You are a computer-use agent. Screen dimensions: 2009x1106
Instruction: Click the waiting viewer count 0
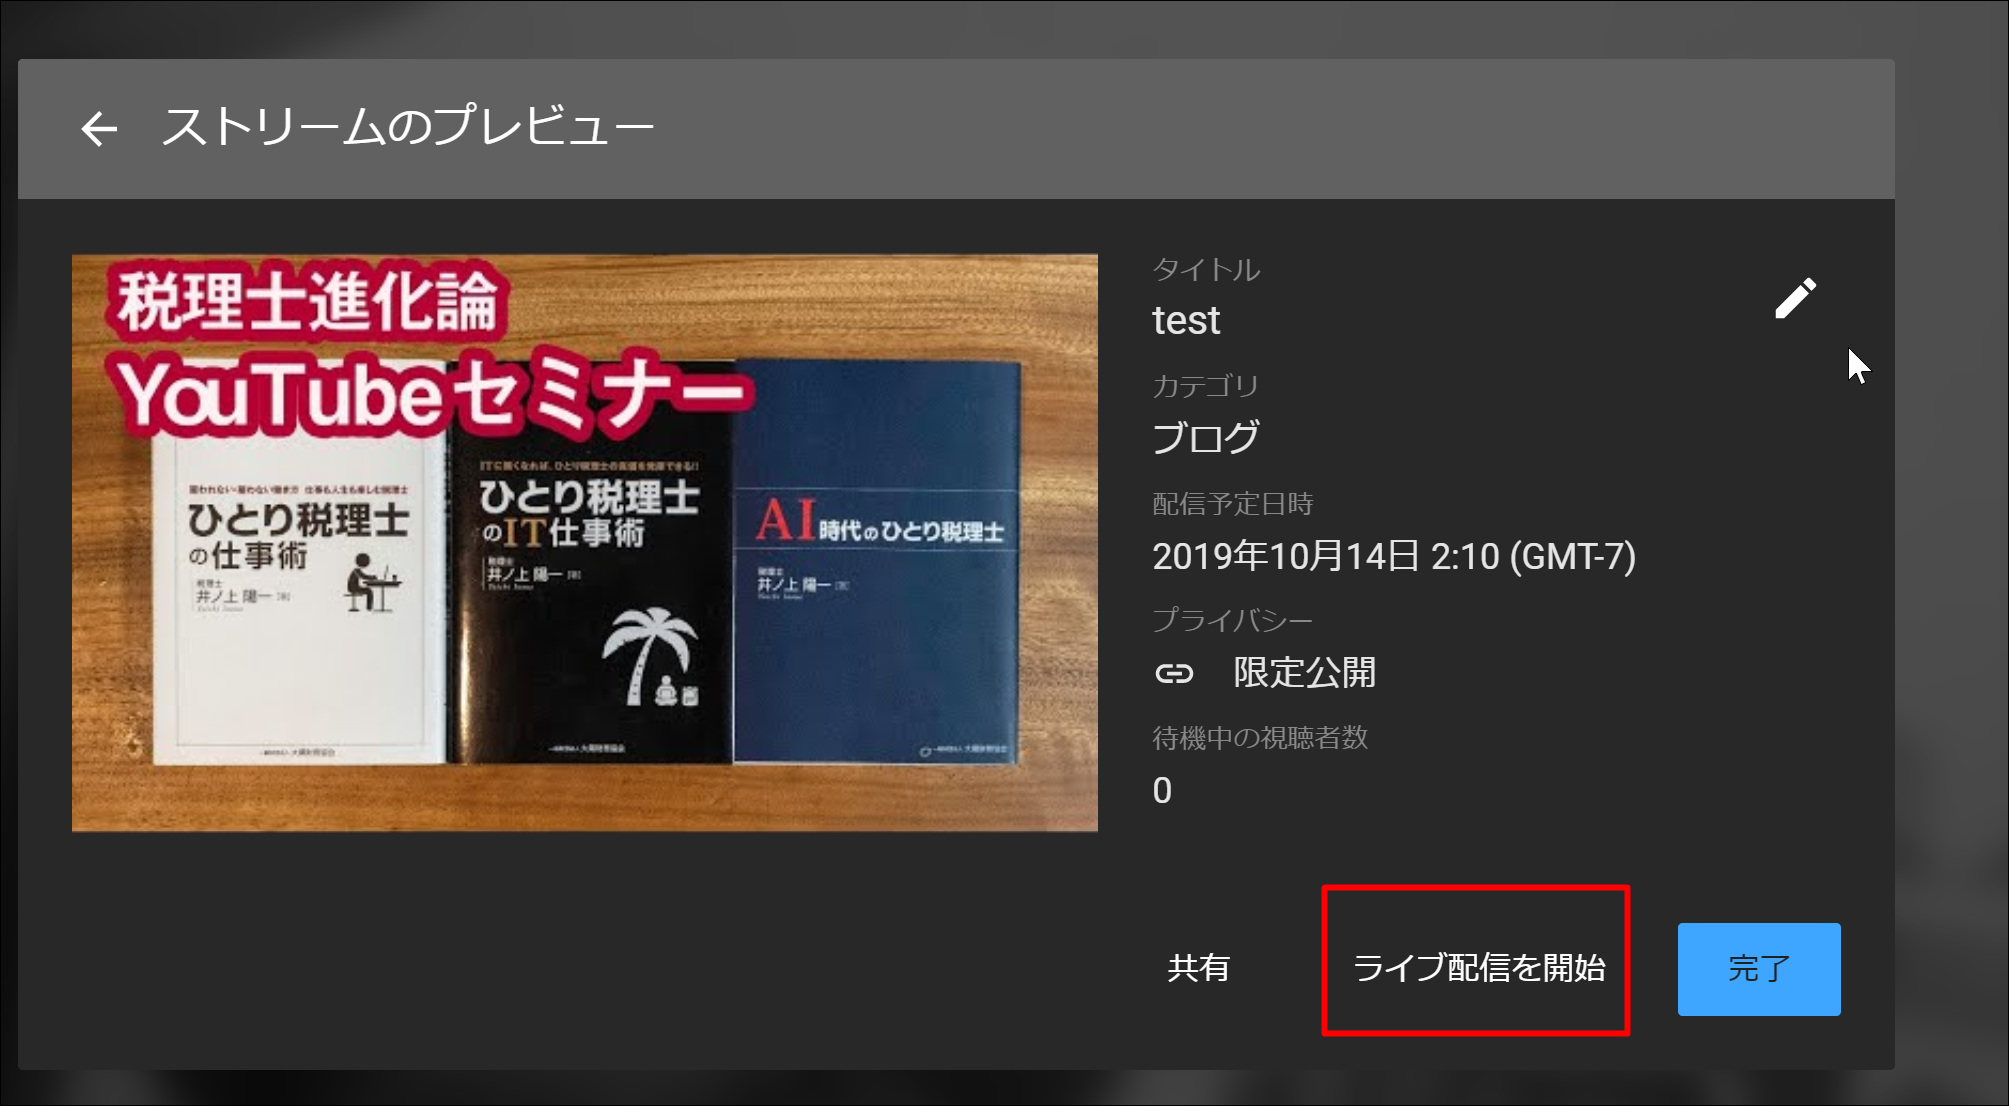pyautogui.click(x=1162, y=791)
